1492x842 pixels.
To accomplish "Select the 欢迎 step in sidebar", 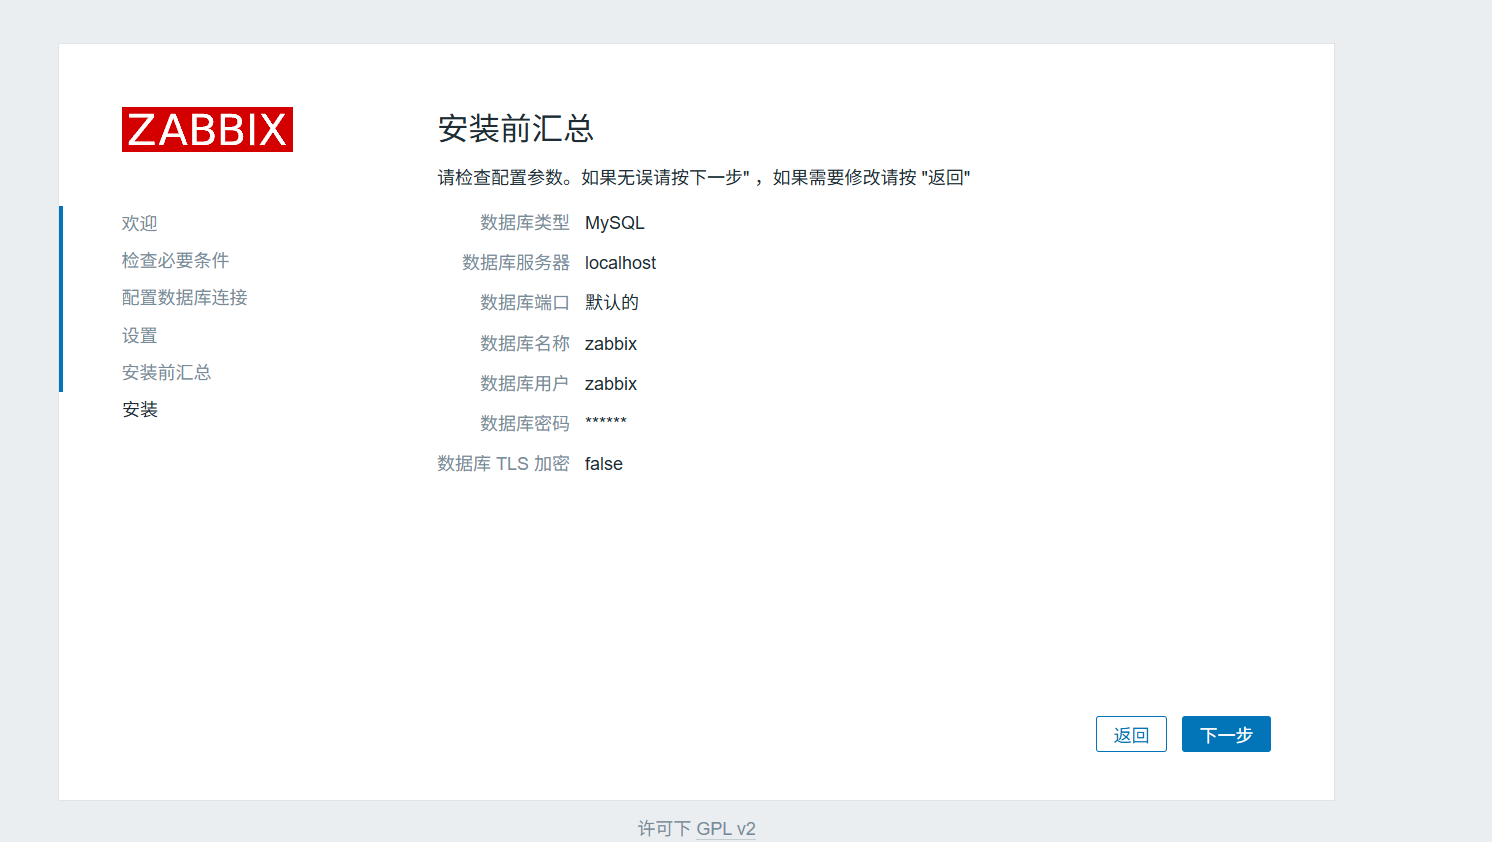I will pos(140,223).
